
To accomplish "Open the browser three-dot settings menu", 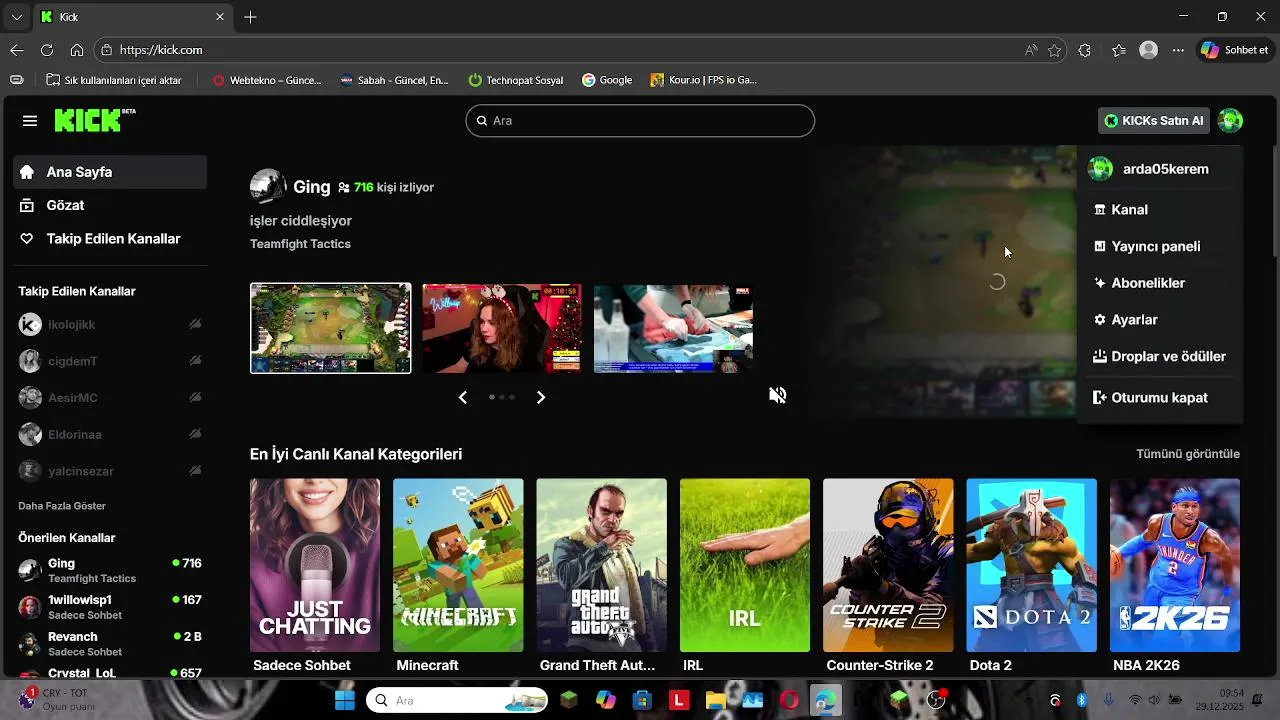I will (x=1178, y=50).
